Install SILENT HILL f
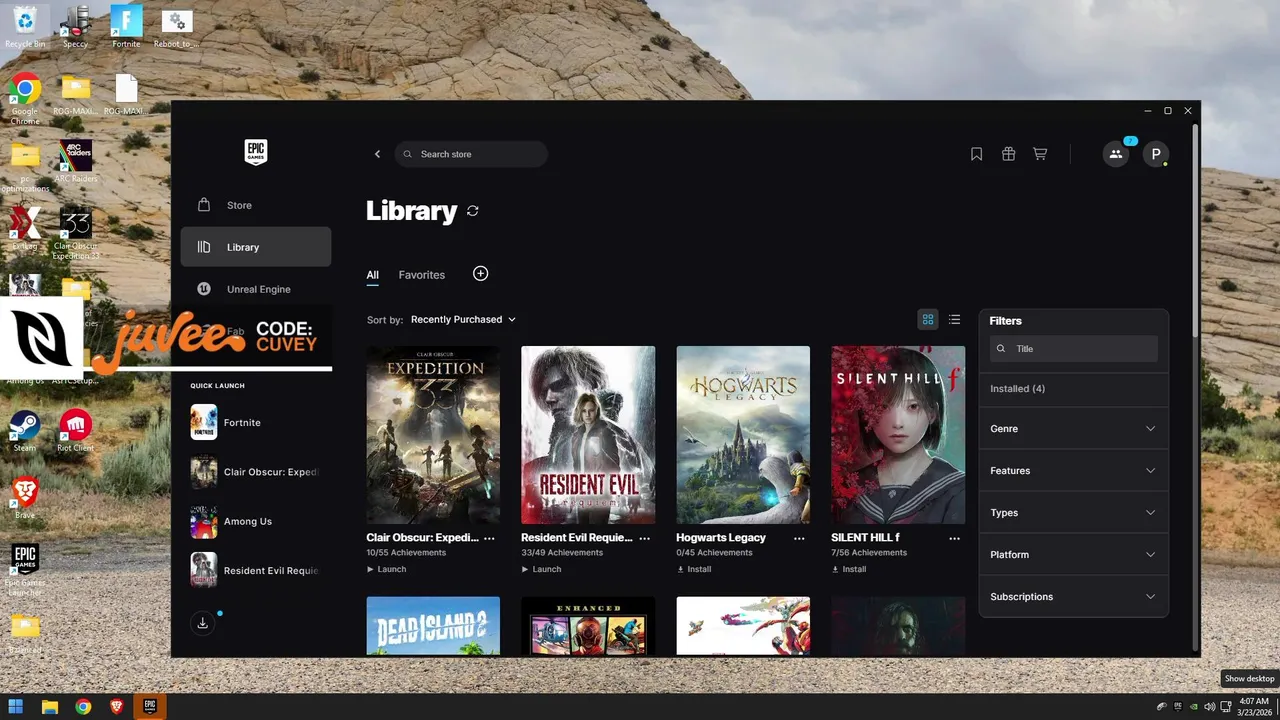1280x720 pixels. (849, 569)
